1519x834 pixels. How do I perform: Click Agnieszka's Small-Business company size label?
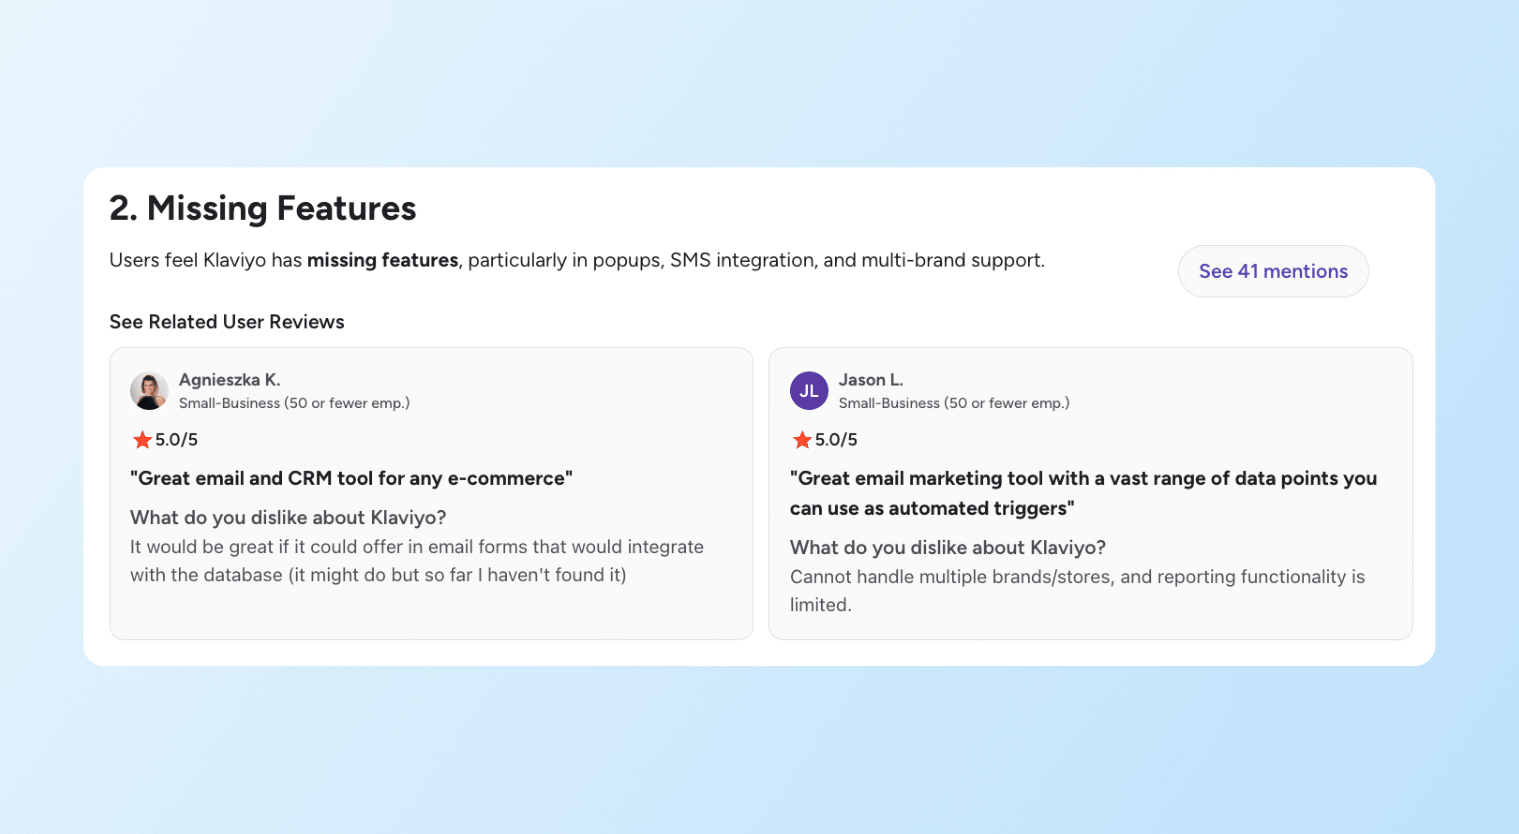tap(294, 403)
